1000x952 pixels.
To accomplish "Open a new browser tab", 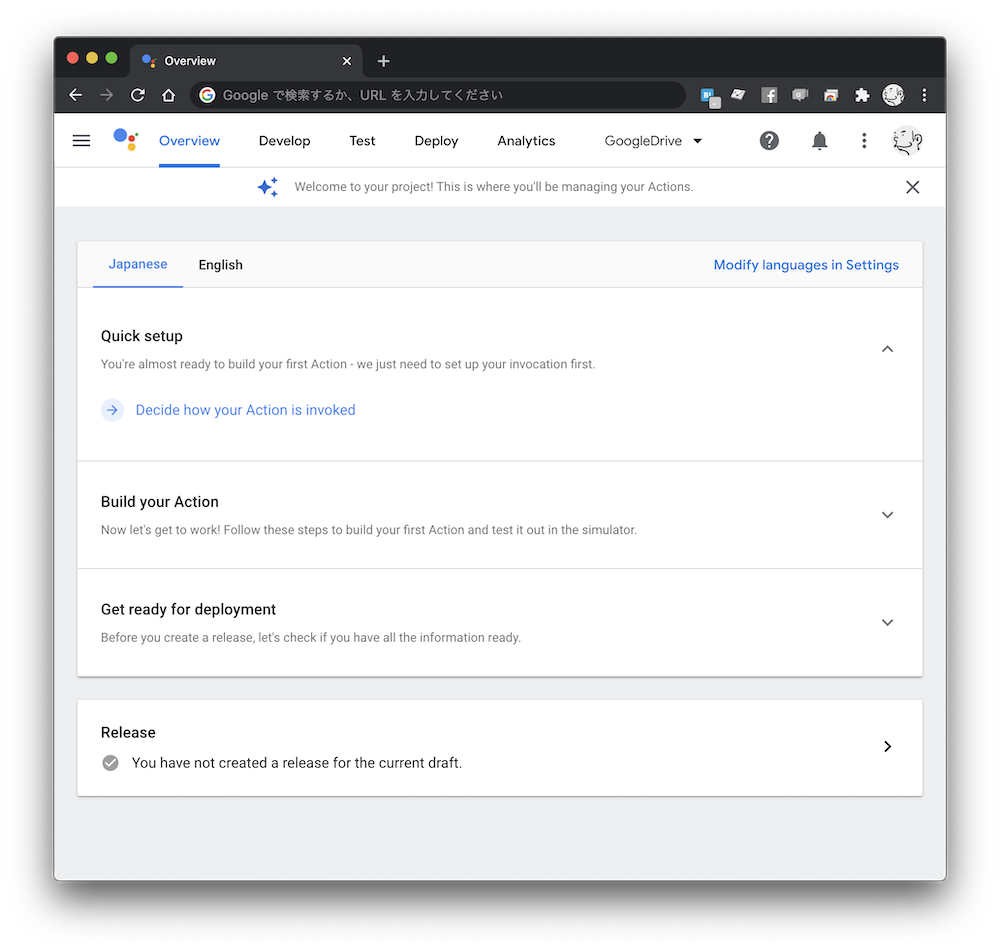I will [x=383, y=61].
